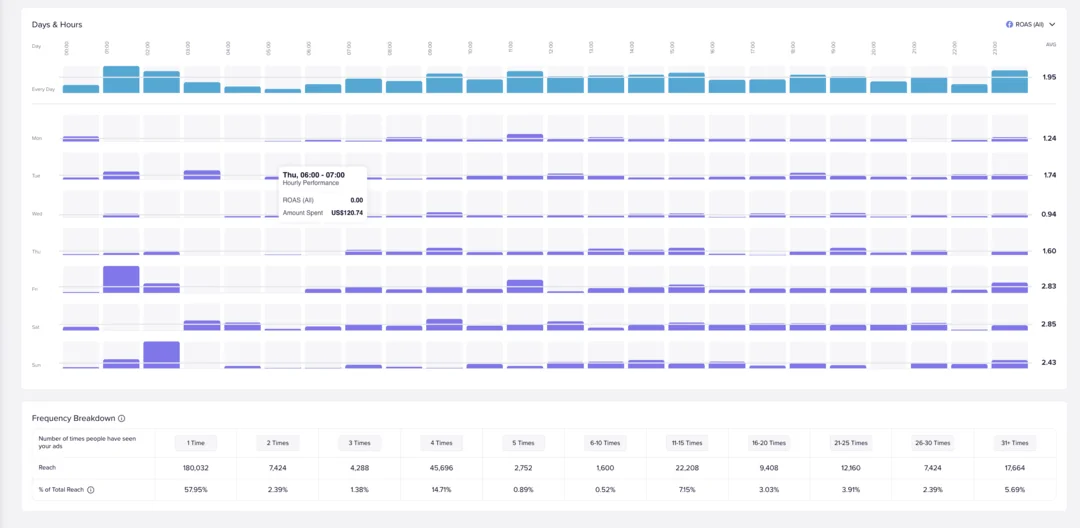Click the Tuesday 03:00 bar
The height and width of the screenshot is (528, 1080).
click(202, 175)
